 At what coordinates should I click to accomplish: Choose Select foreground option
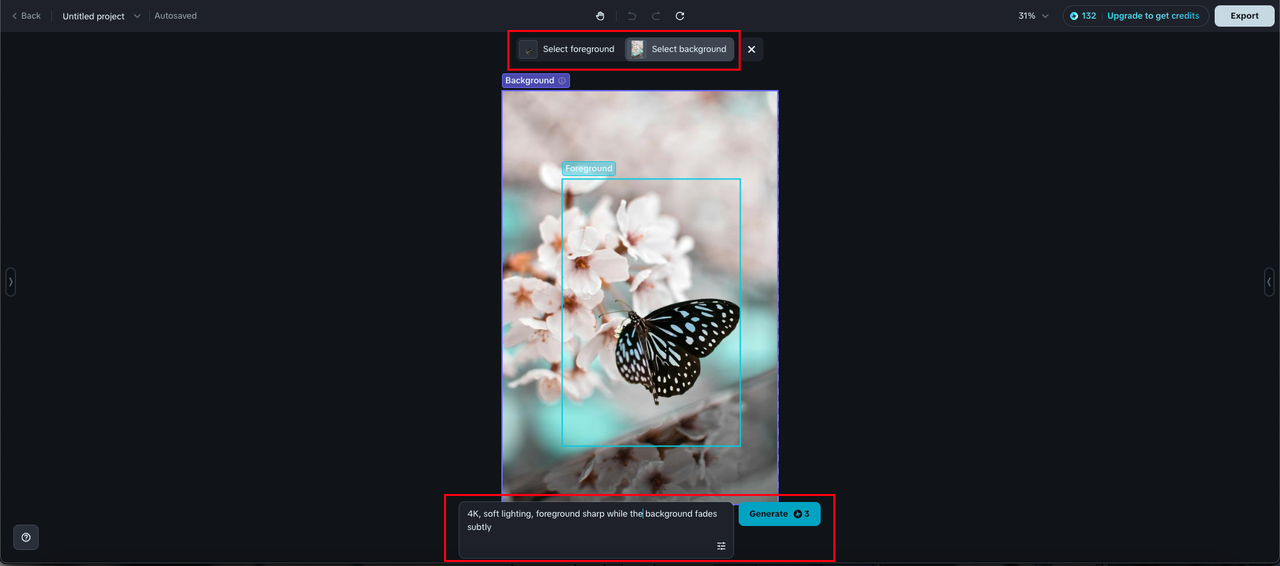pos(567,49)
